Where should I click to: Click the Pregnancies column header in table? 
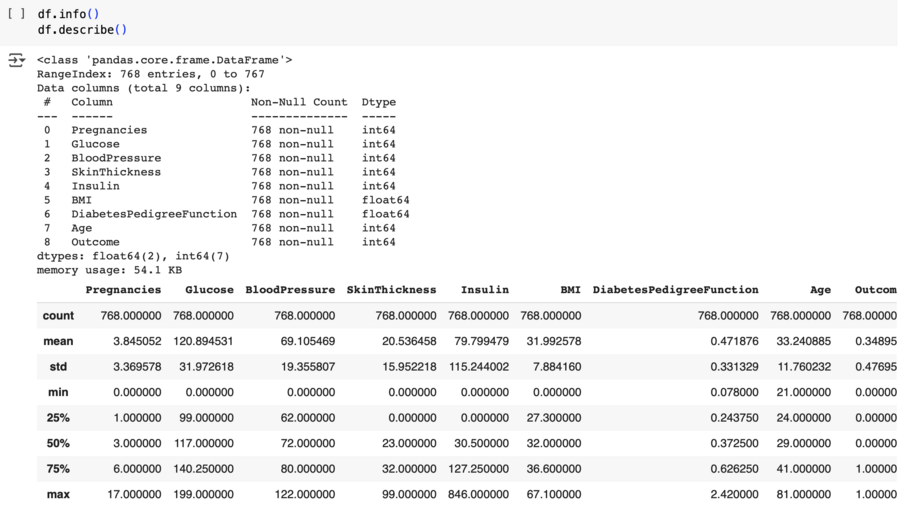coord(123,290)
